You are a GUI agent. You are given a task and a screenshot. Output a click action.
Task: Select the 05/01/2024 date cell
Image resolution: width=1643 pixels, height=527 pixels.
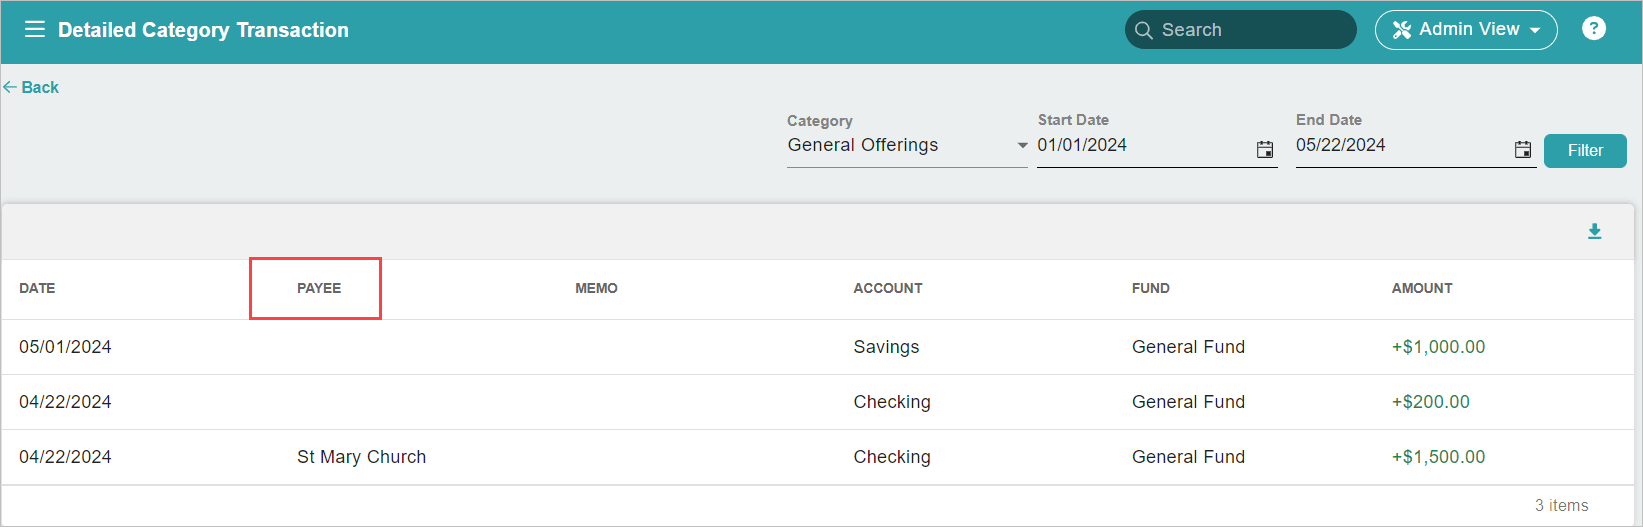point(65,347)
